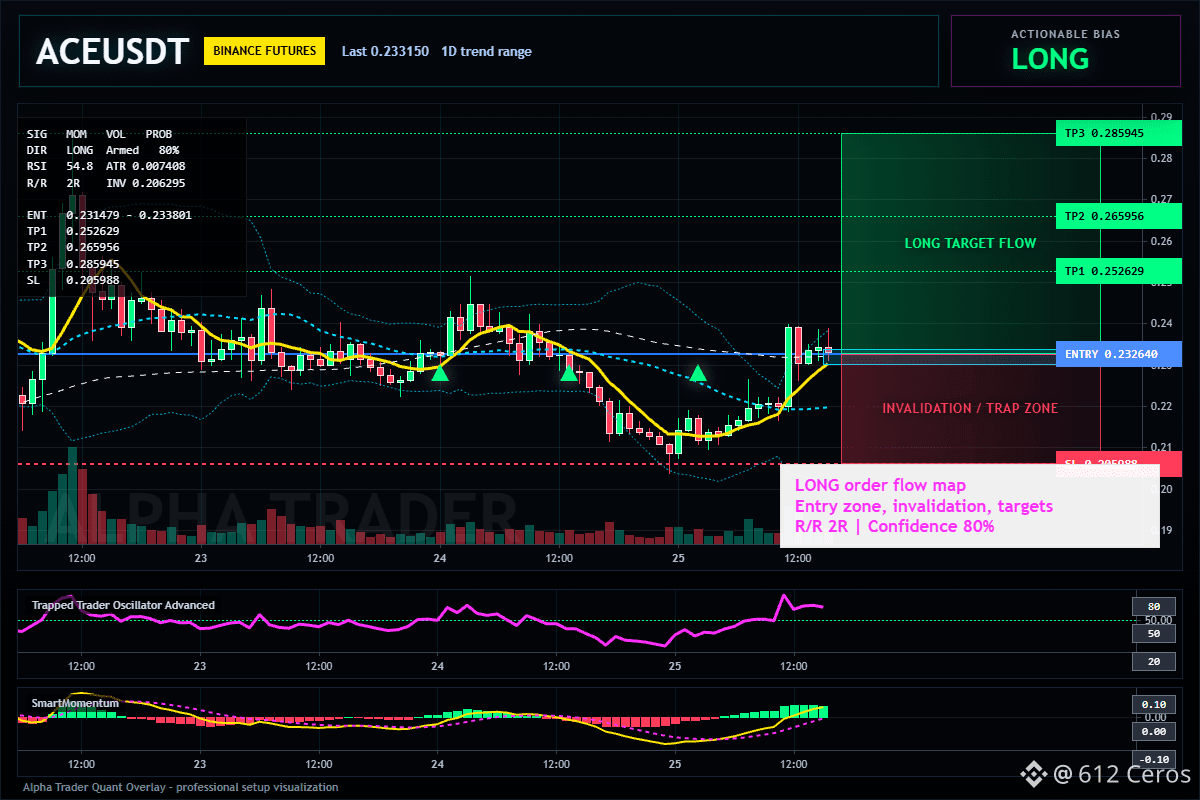Click the Last 0.233150 price text
Viewport: 1200px width, 800px height.
pos(385,51)
